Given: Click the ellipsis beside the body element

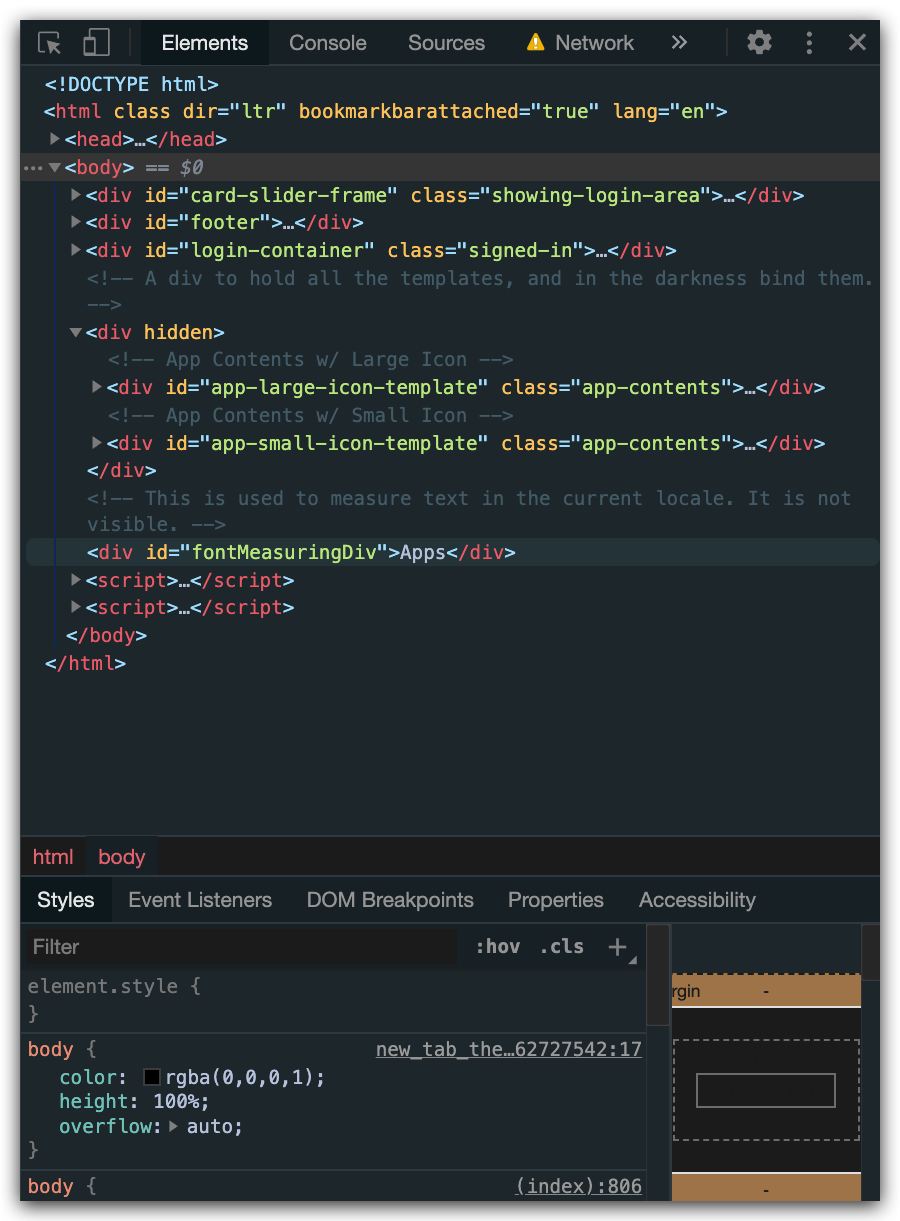Looking at the screenshot, I should 33,168.
